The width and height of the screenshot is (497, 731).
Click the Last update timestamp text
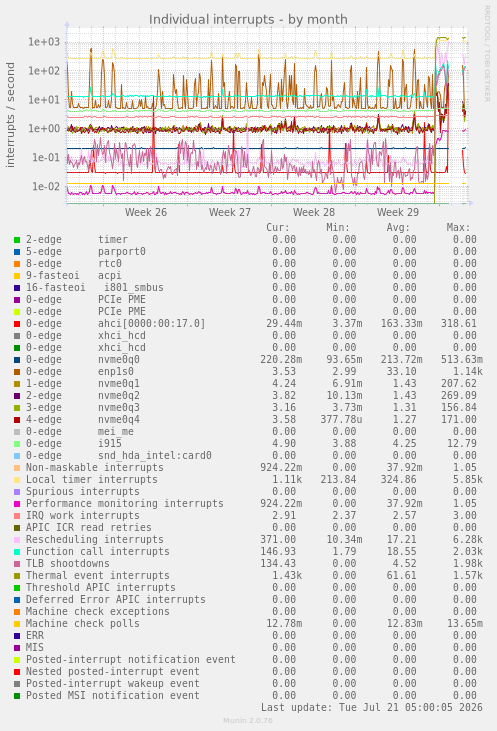(372, 708)
